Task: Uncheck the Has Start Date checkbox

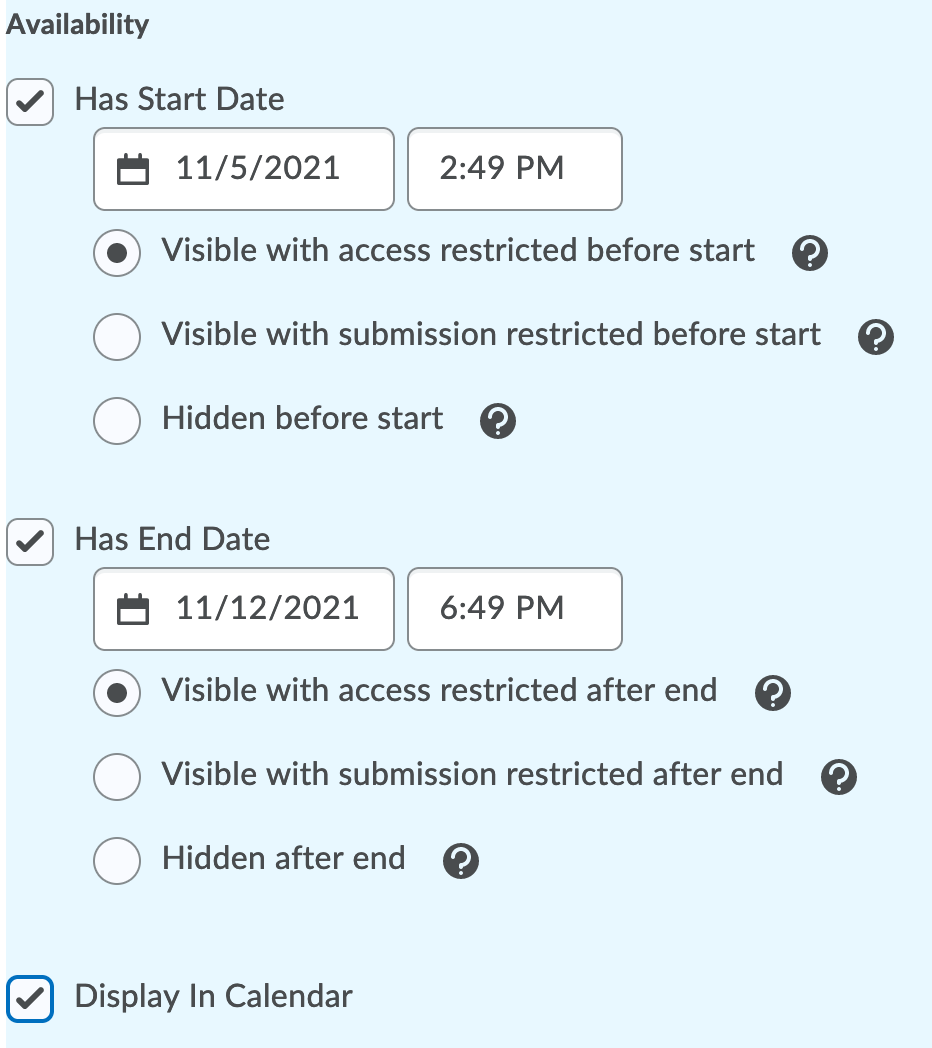Action: (30, 102)
